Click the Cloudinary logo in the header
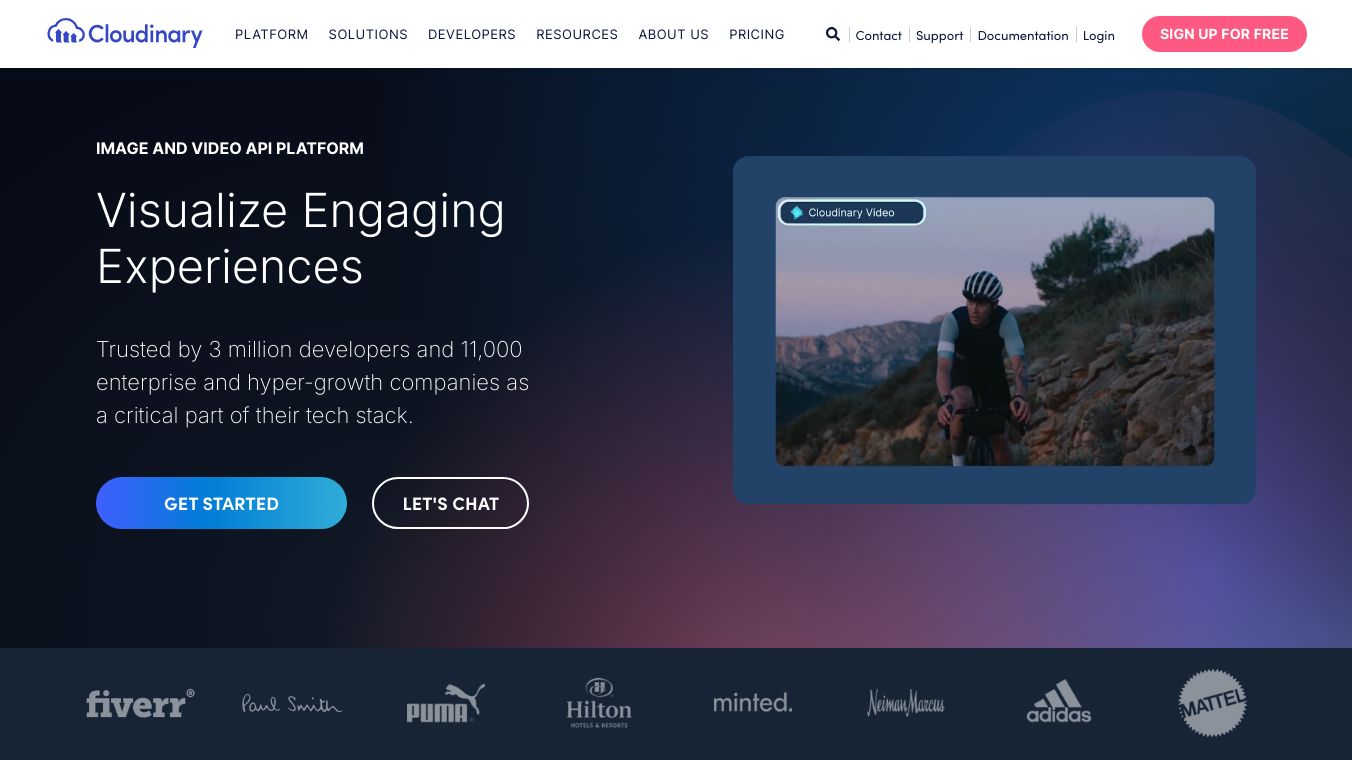 pyautogui.click(x=125, y=33)
